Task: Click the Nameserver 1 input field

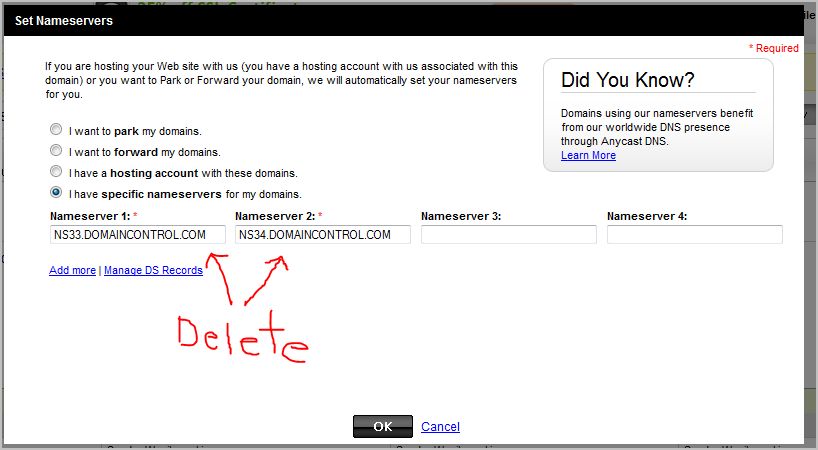Action: [x=137, y=235]
